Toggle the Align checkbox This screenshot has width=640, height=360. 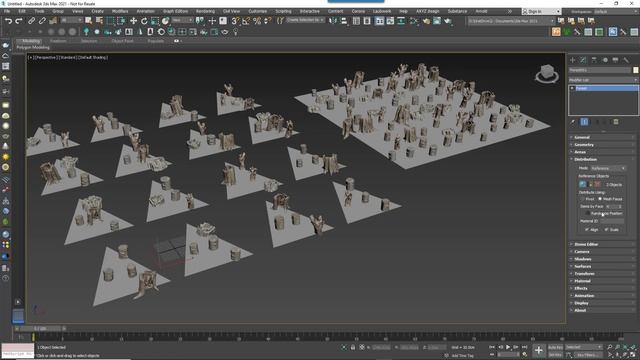tap(587, 229)
